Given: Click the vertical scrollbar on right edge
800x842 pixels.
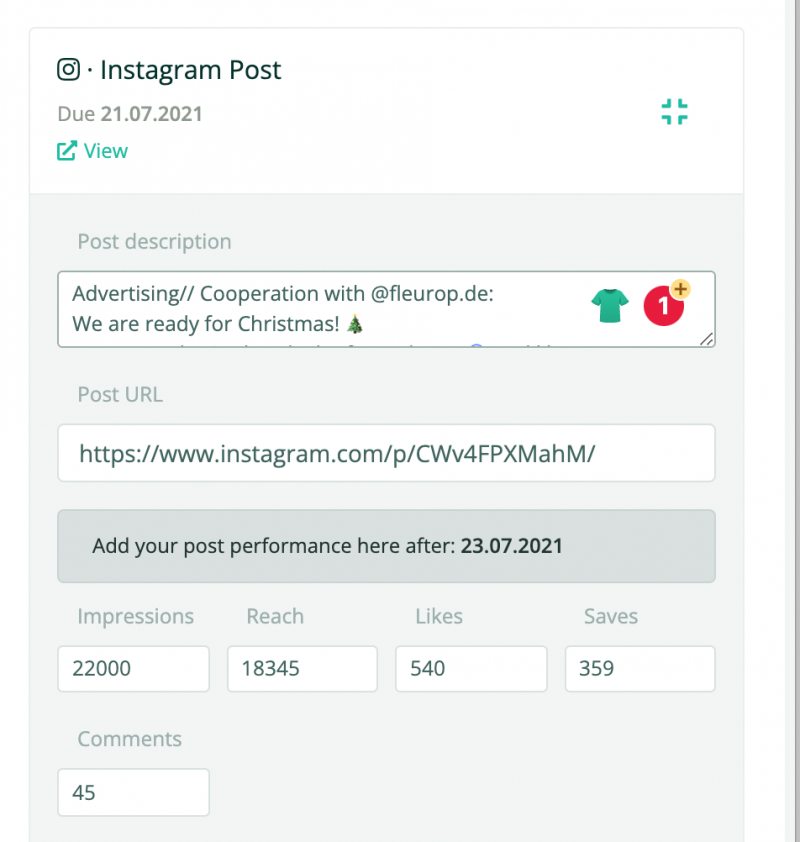Looking at the screenshot, I should [x=792, y=421].
